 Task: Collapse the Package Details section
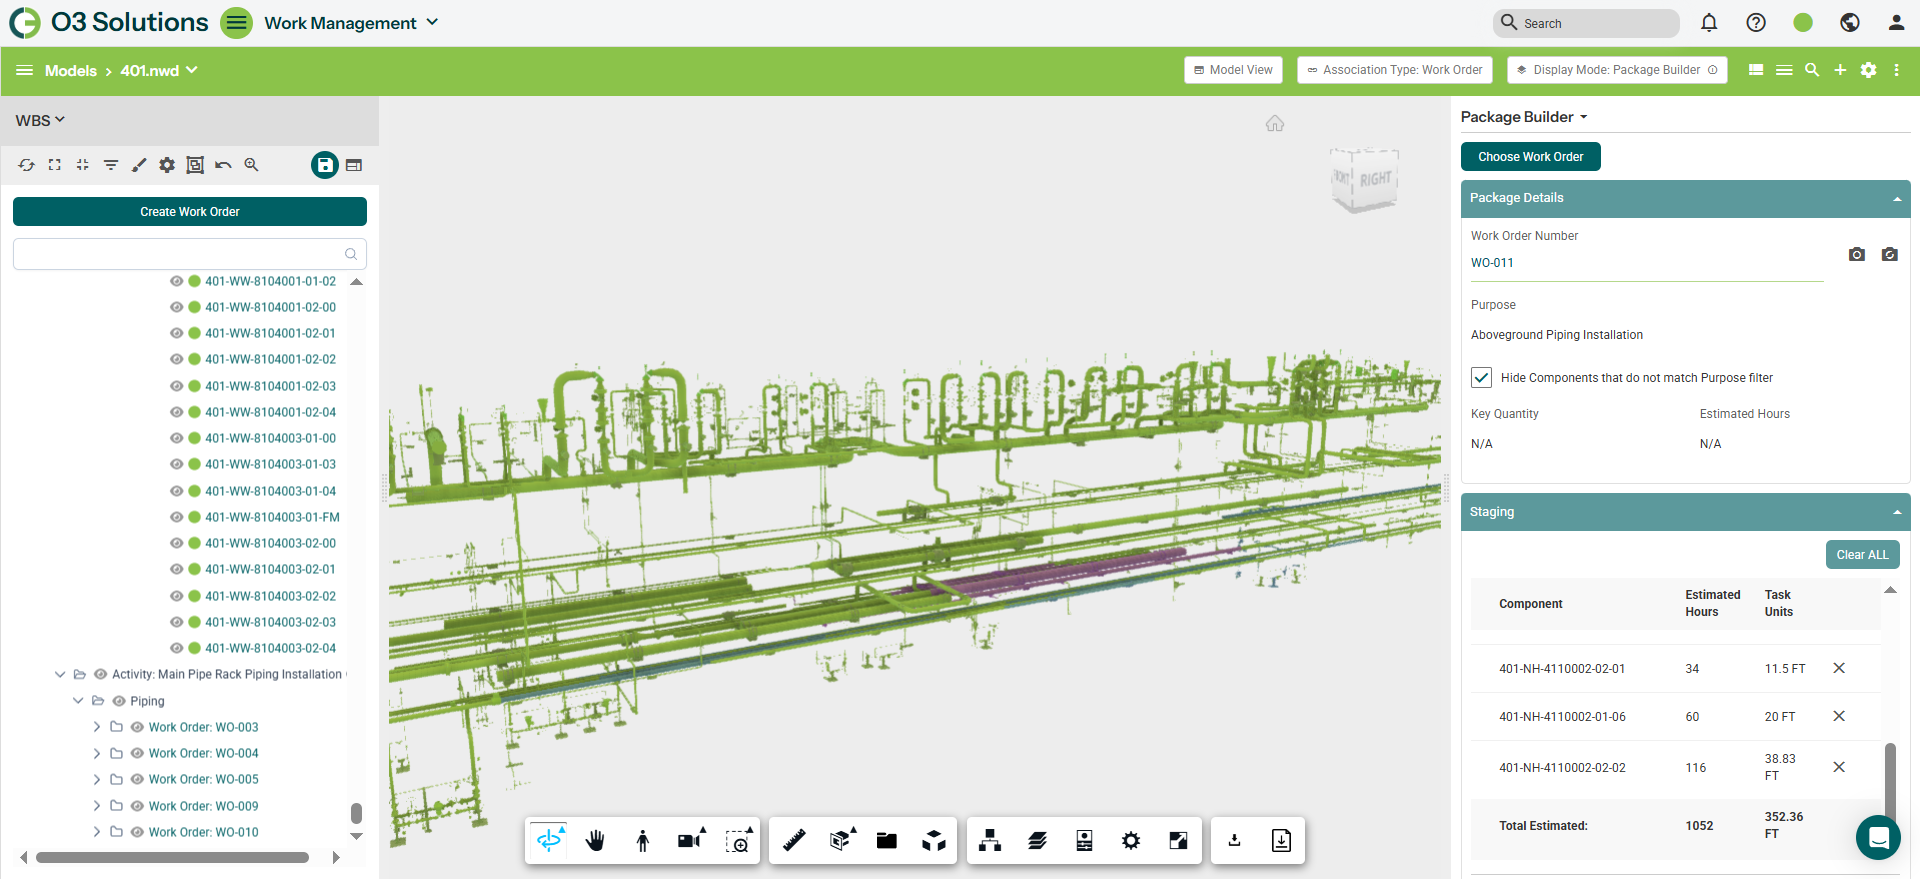(1897, 199)
